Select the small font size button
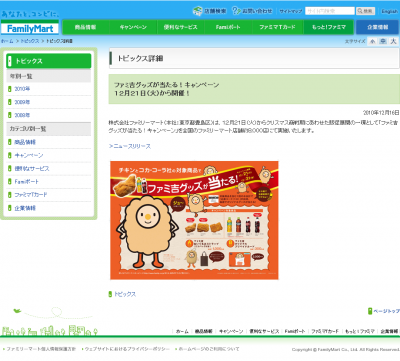The image size is (400, 361). [373, 41]
